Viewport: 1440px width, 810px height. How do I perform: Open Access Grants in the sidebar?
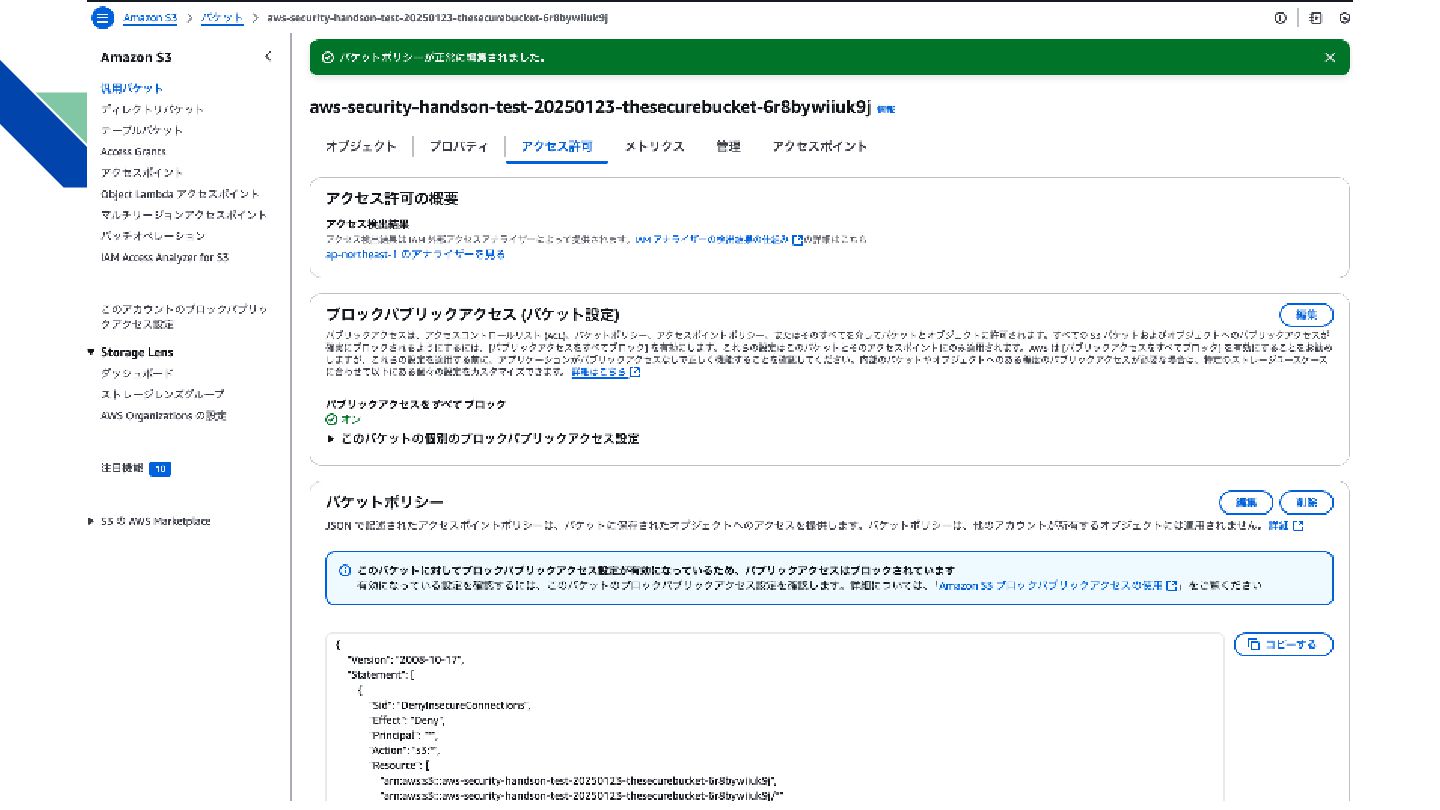(133, 151)
